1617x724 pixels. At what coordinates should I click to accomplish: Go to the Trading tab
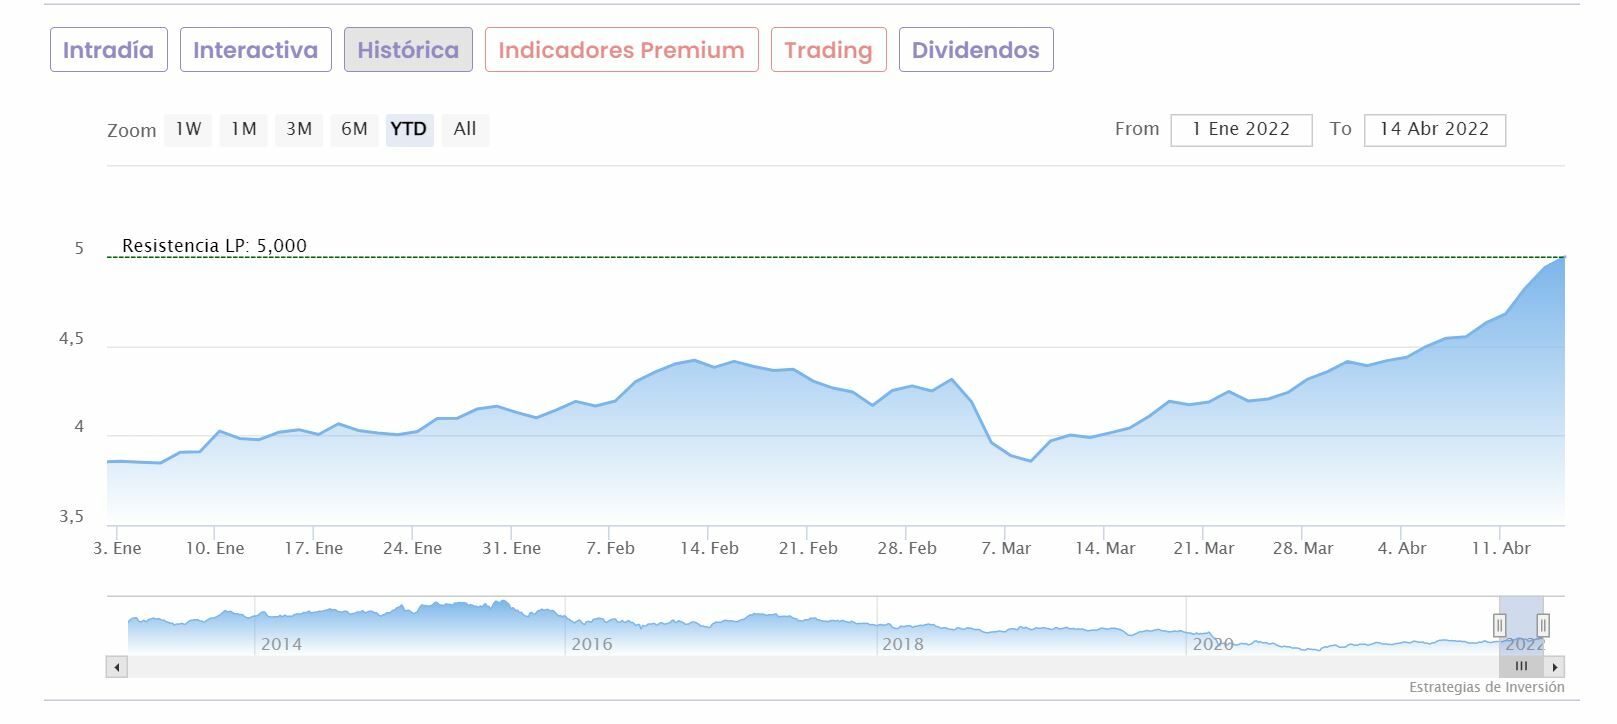pyautogui.click(x=828, y=50)
